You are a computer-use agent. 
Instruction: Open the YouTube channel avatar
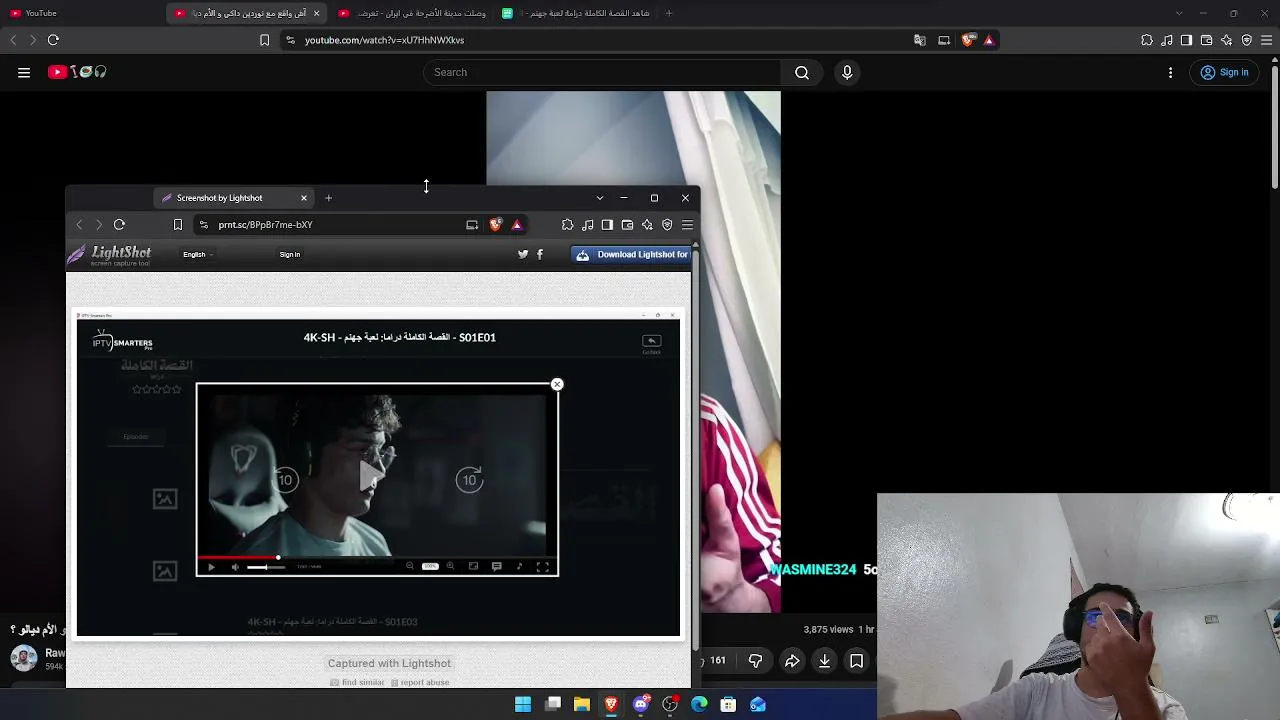(x=24, y=658)
